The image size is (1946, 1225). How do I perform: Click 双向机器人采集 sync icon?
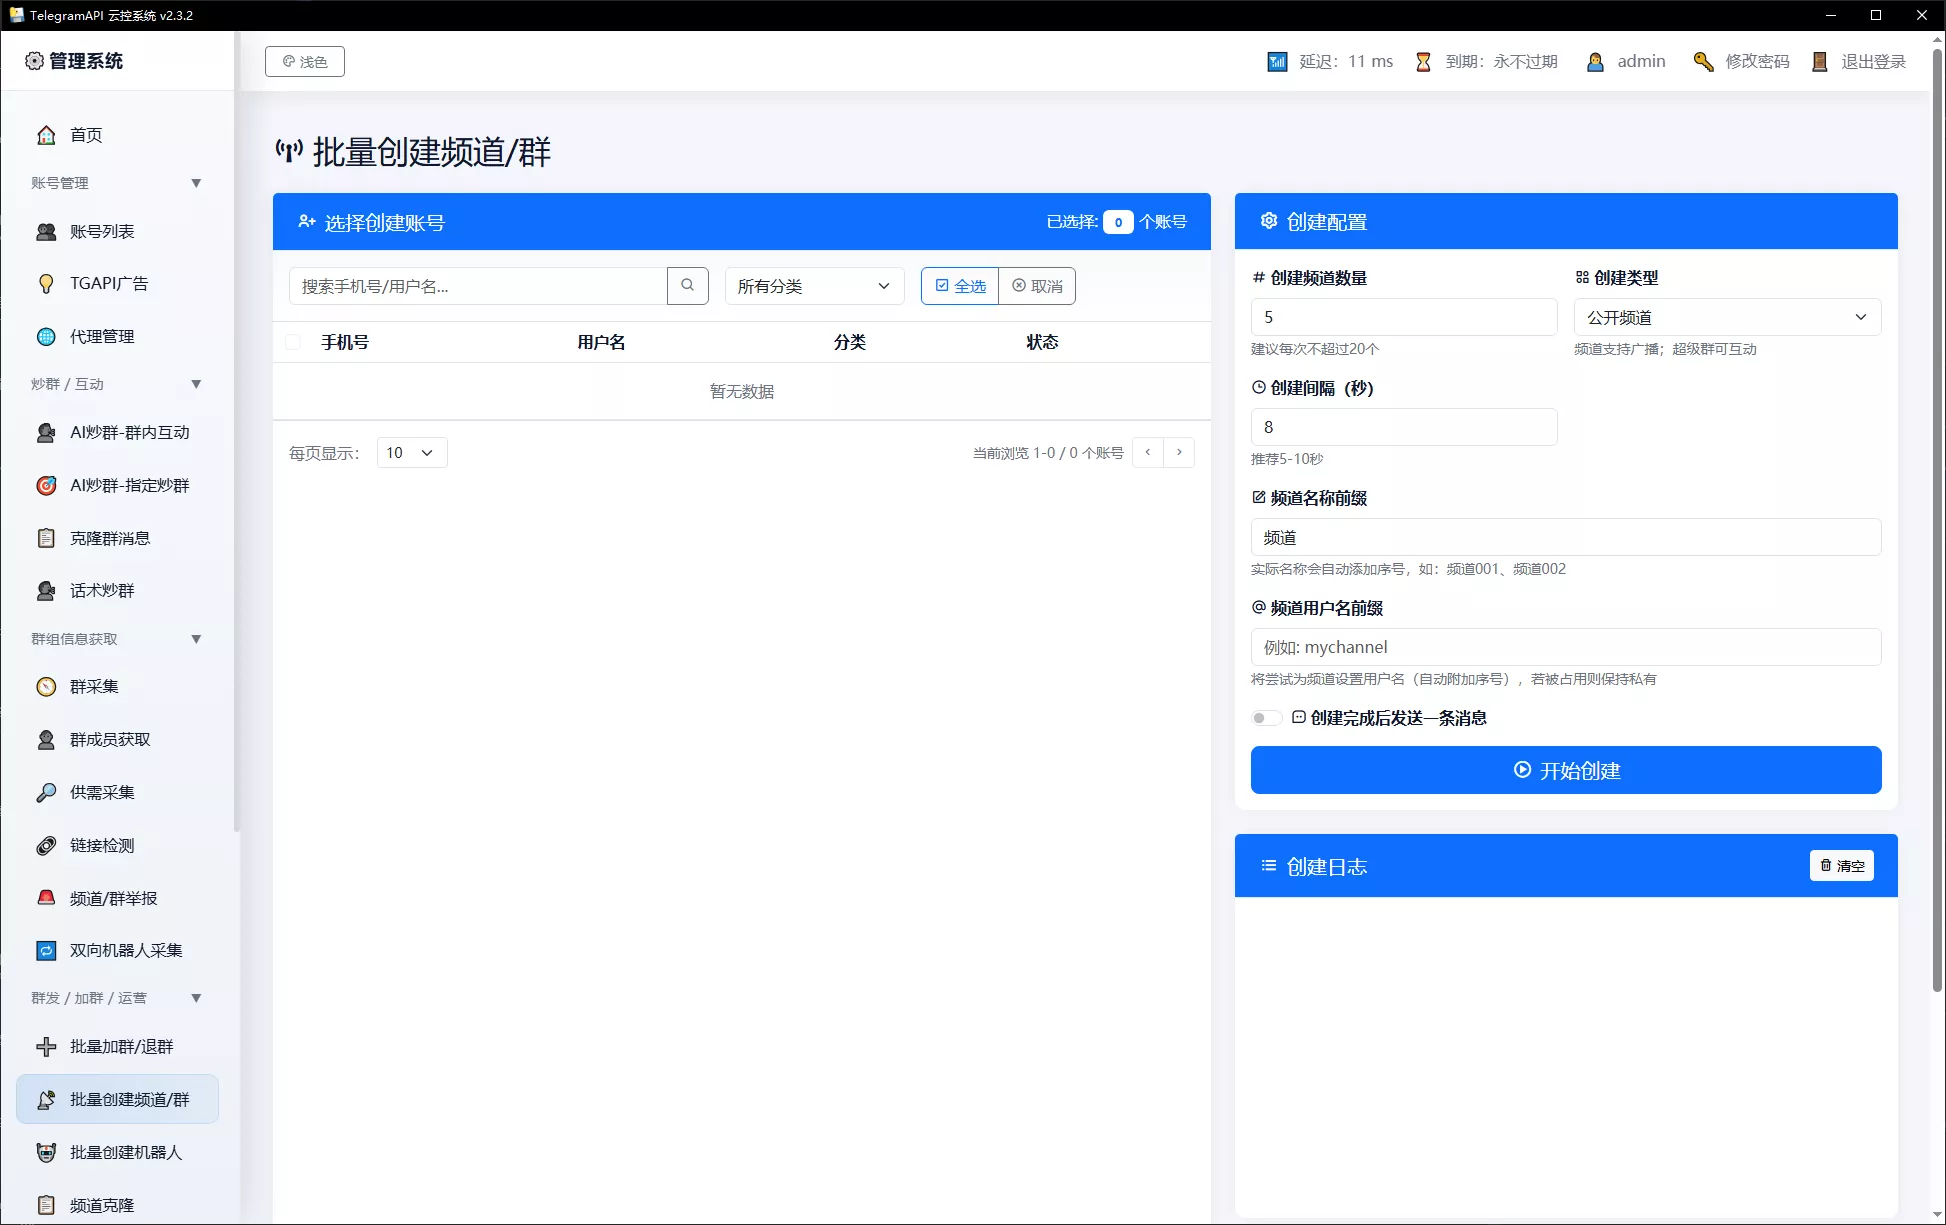[x=46, y=951]
